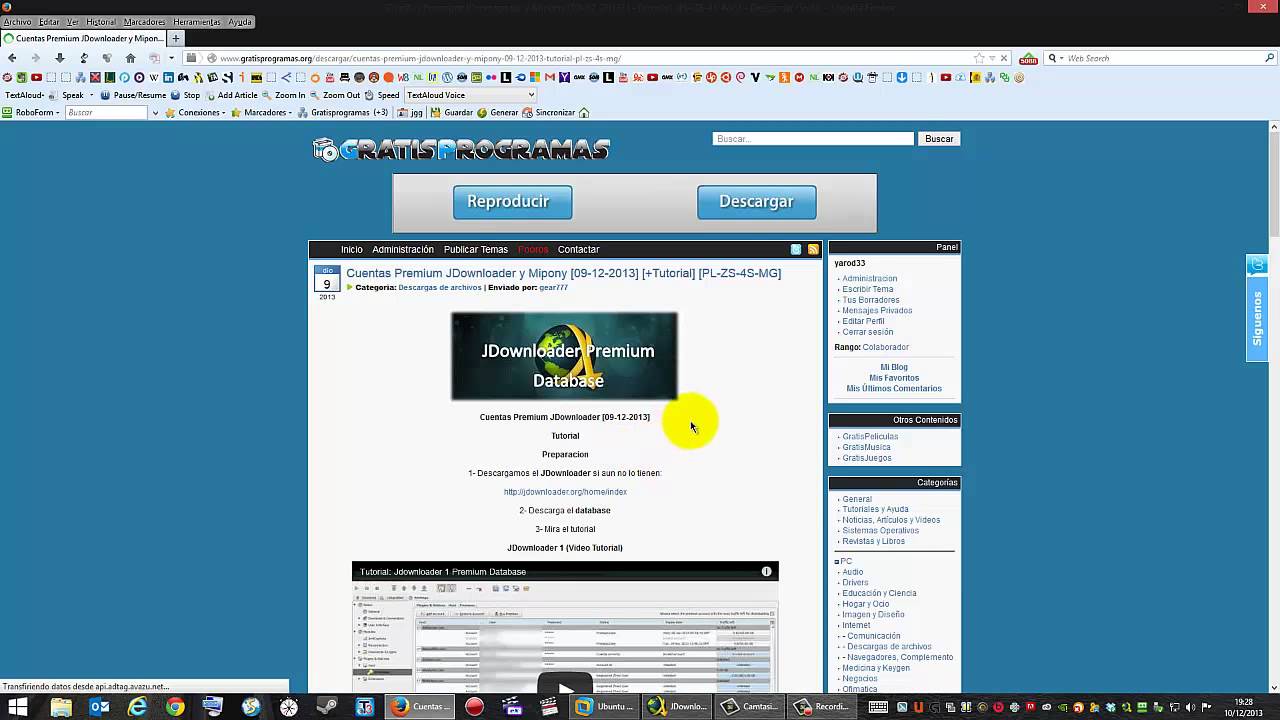The width and height of the screenshot is (1280, 720).
Task: Open the Marcadores menu in menu bar
Action: (x=144, y=22)
